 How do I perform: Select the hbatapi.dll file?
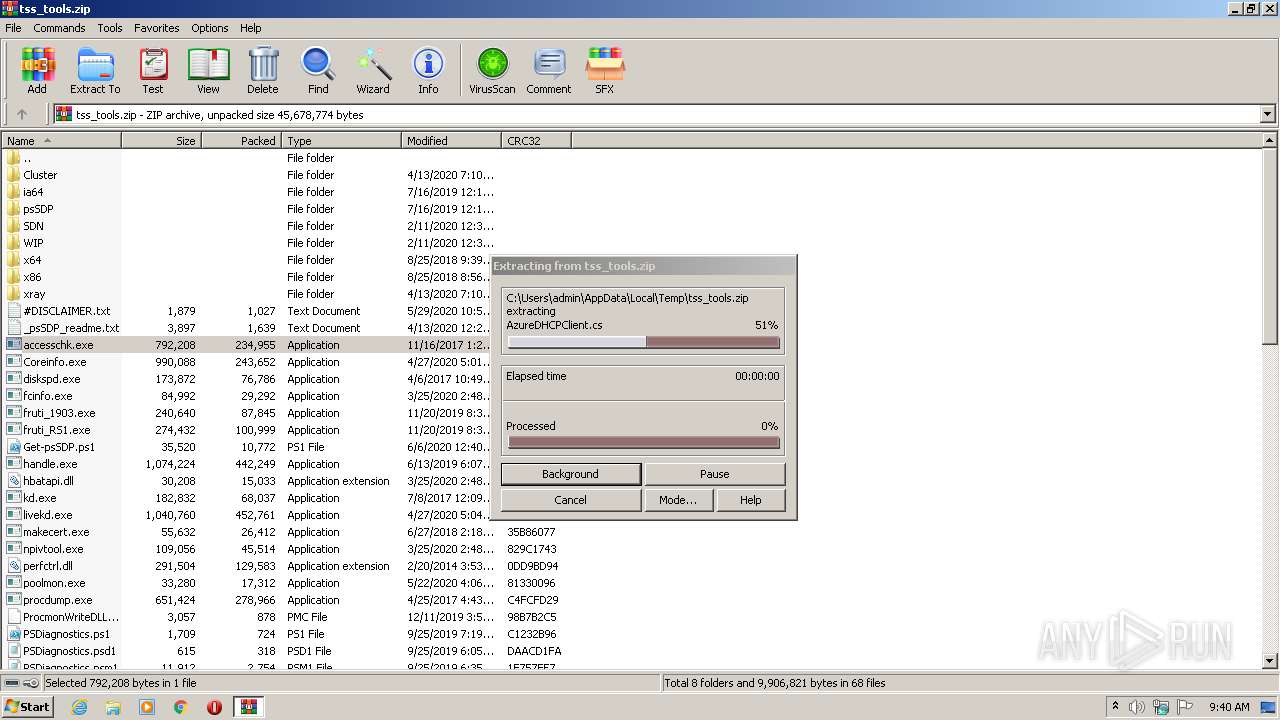click(48, 481)
